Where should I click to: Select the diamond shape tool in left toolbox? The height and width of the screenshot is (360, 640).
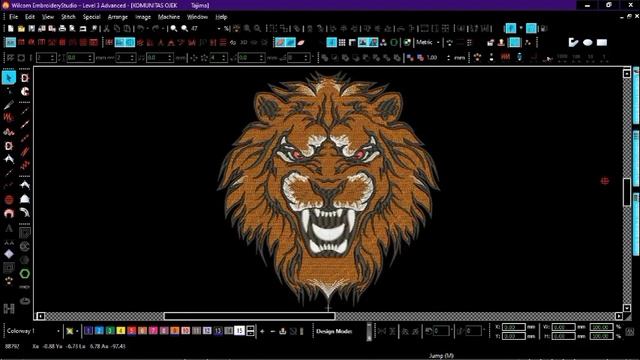[x=9, y=254]
